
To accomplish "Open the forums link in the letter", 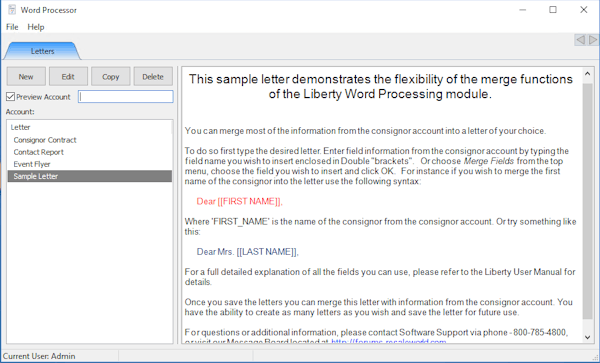I will [388, 341].
